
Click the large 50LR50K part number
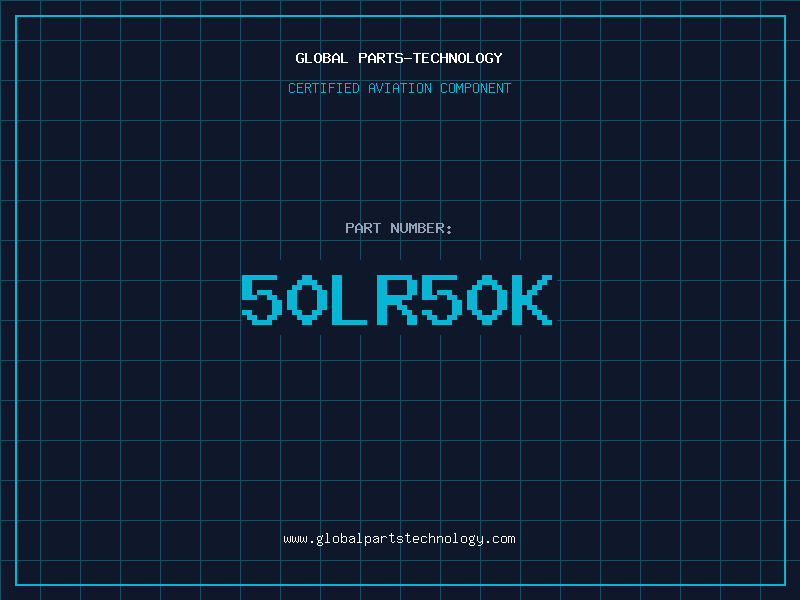(x=397, y=300)
